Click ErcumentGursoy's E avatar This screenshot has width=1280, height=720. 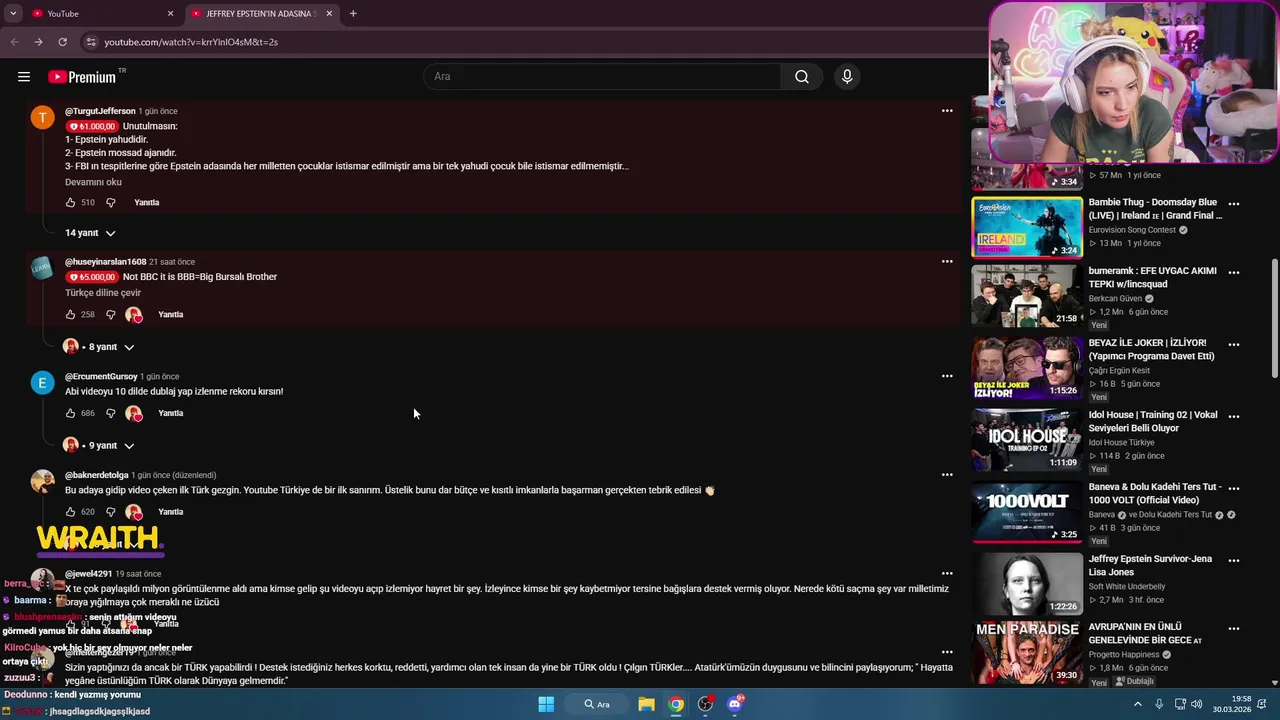click(x=42, y=383)
